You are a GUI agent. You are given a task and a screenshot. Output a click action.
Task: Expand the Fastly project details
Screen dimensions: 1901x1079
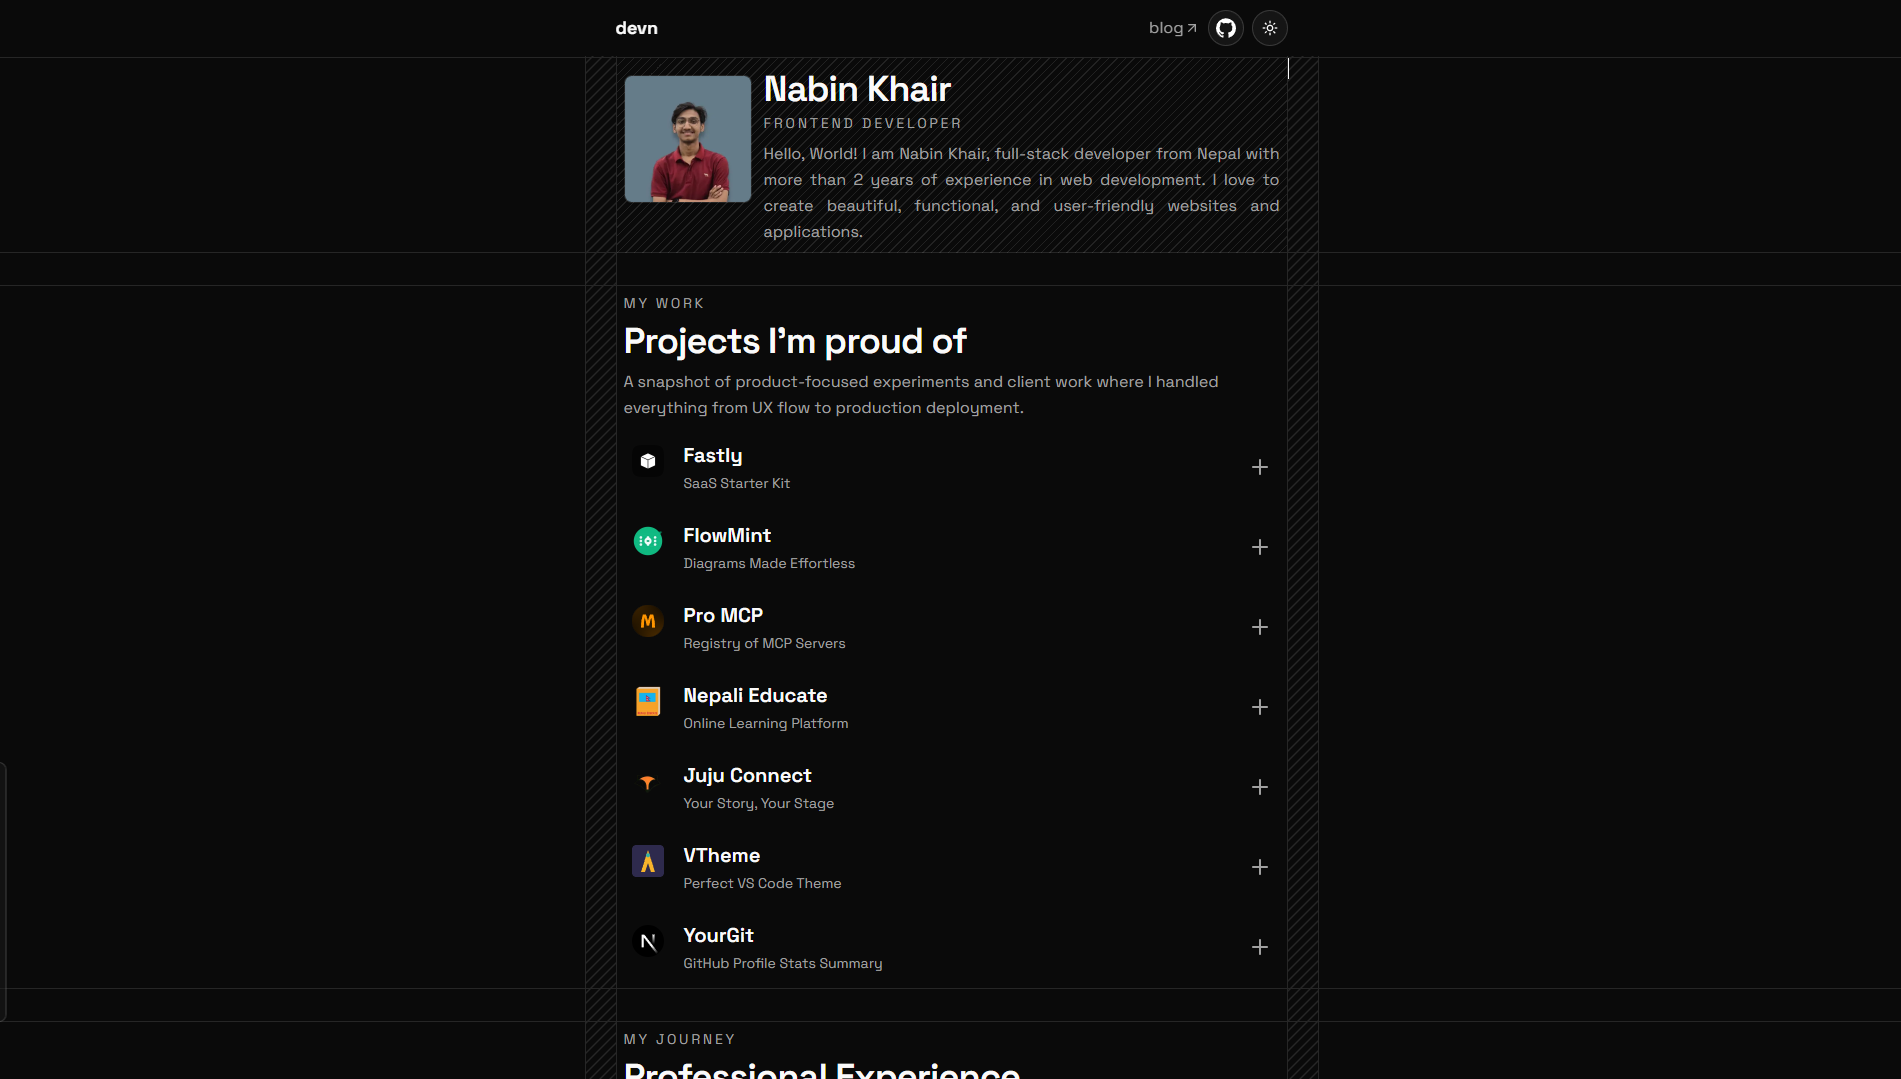tap(1260, 467)
